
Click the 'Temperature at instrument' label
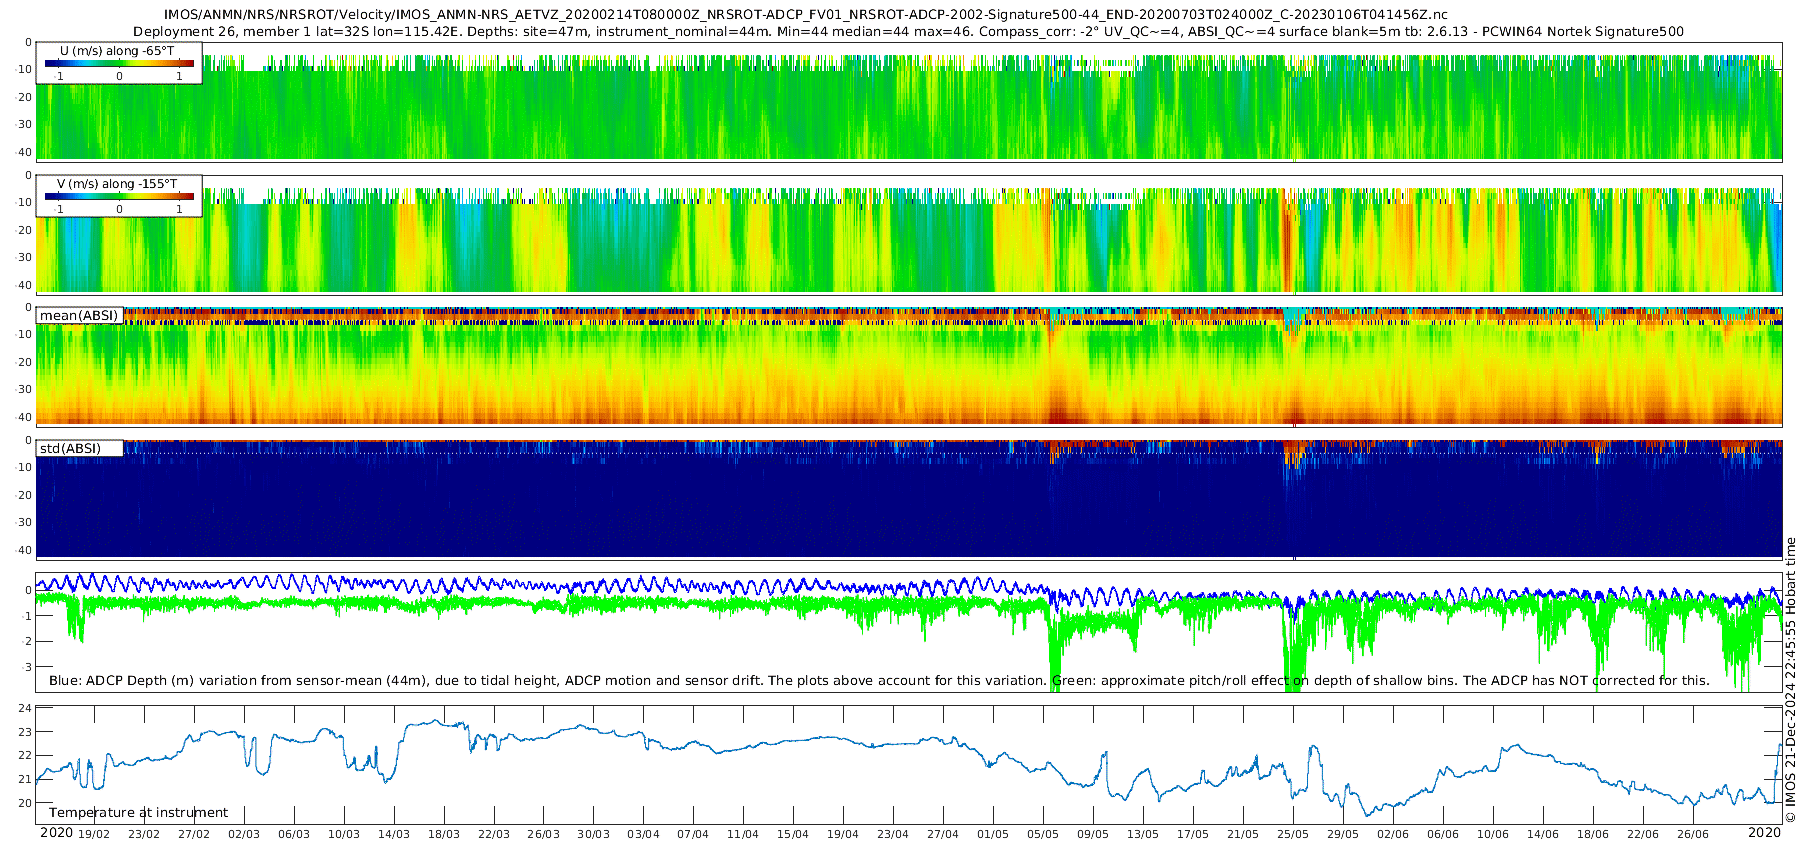pos(138,812)
